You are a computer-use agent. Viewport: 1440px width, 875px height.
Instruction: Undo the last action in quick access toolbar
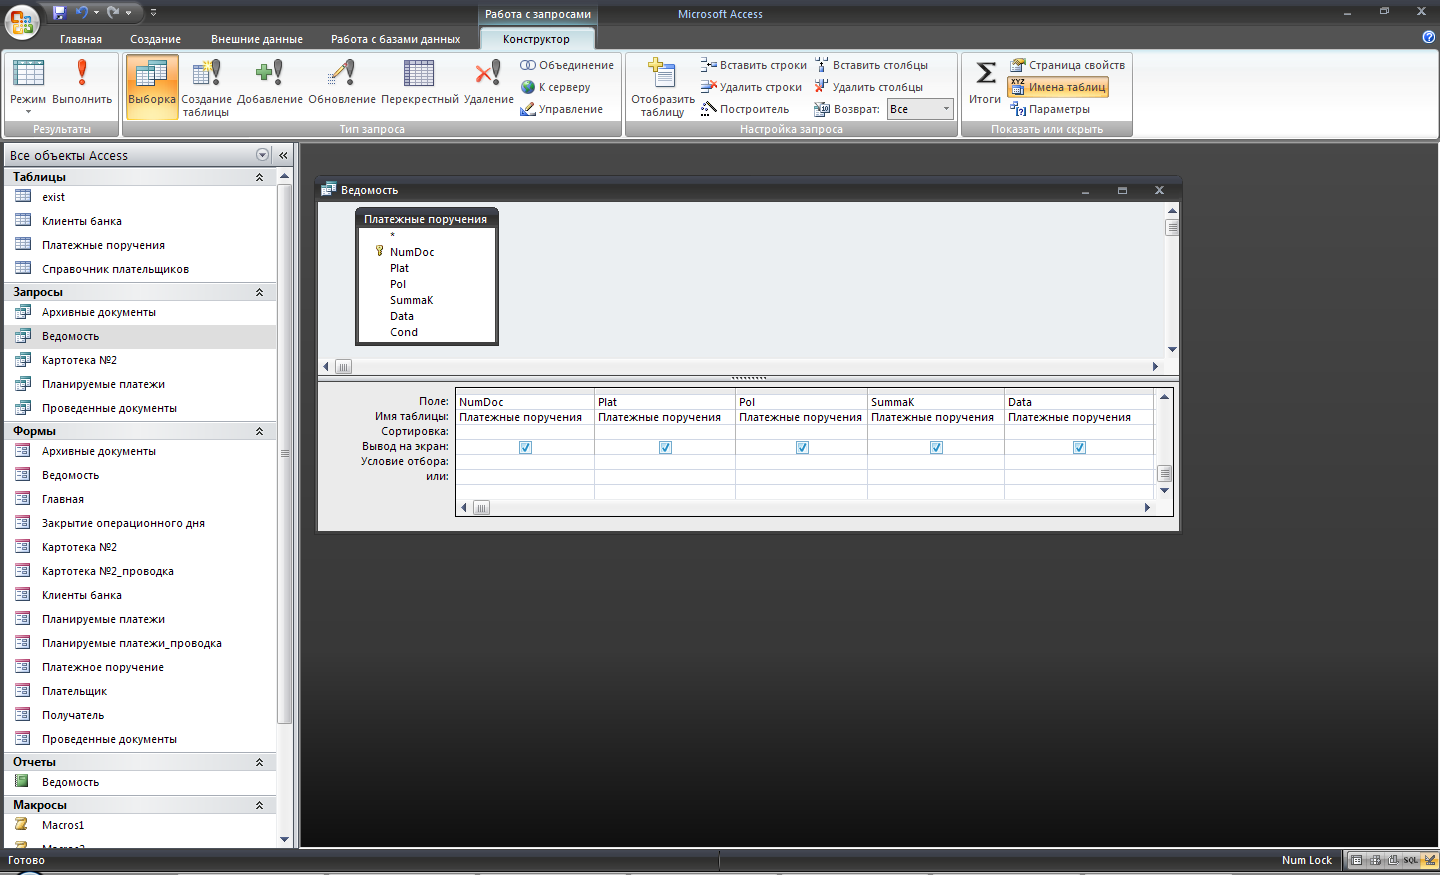coord(82,13)
